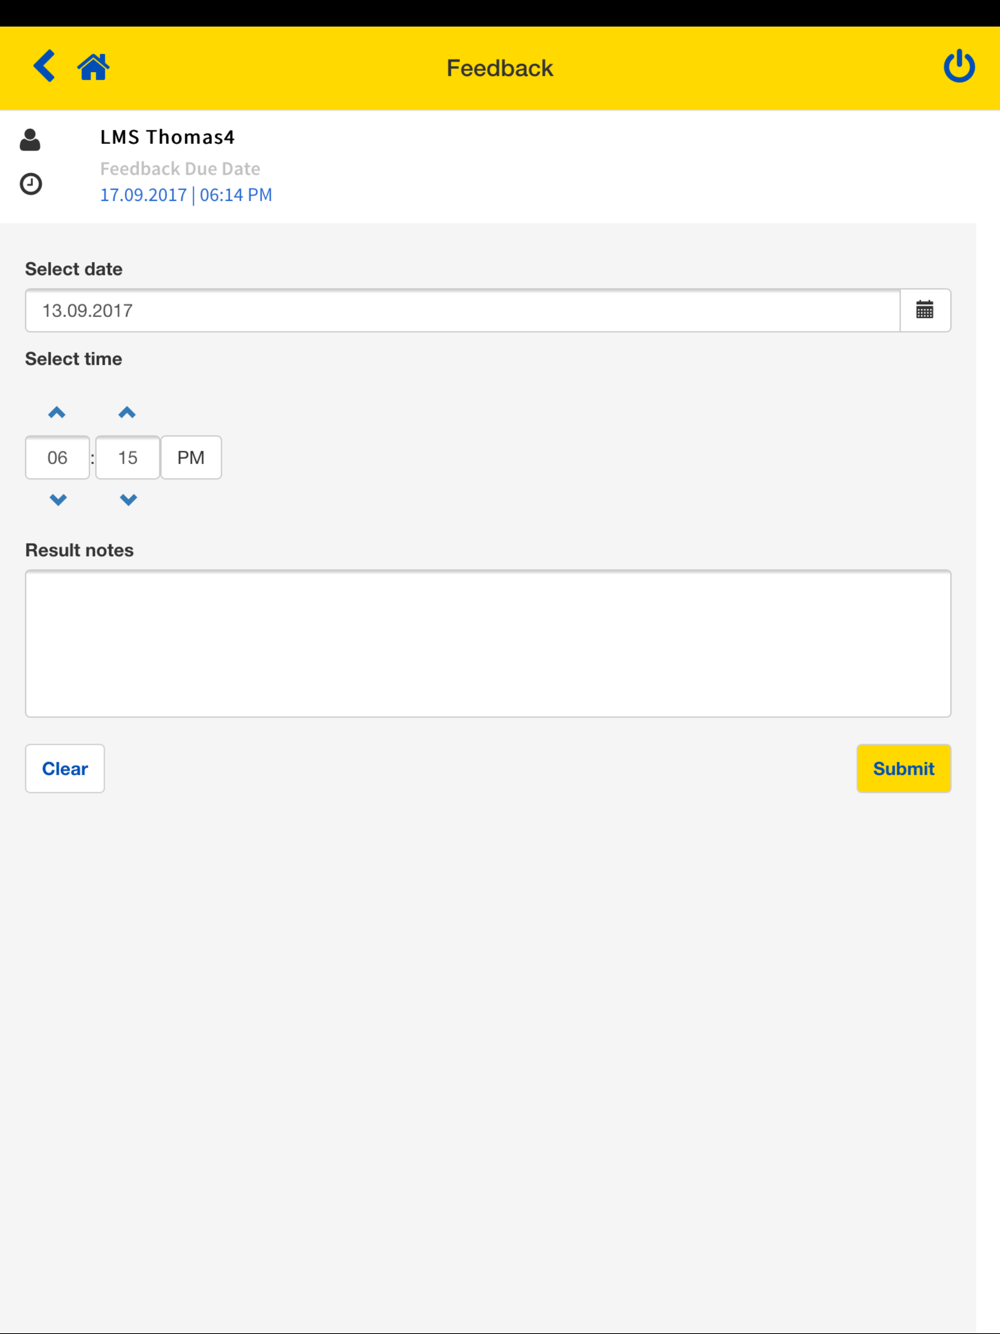Click the Feedback page title
The image size is (1000, 1334).
[500, 68]
